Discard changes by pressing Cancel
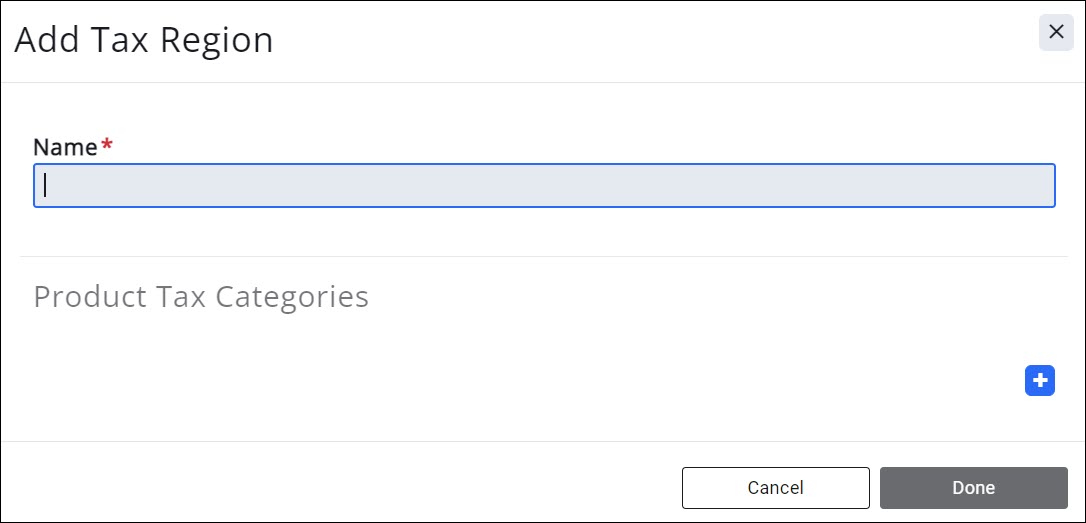This screenshot has height=523, width=1086. pos(775,488)
